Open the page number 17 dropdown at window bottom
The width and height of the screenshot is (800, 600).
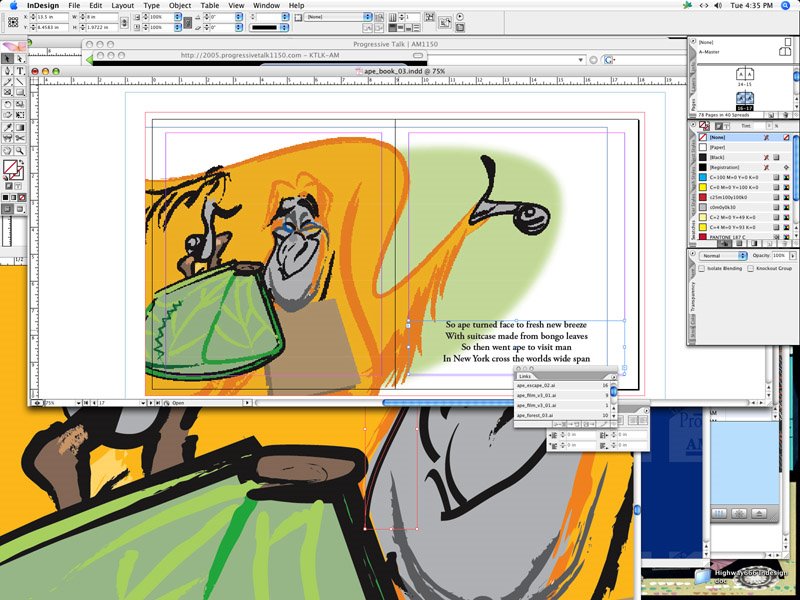click(x=142, y=403)
